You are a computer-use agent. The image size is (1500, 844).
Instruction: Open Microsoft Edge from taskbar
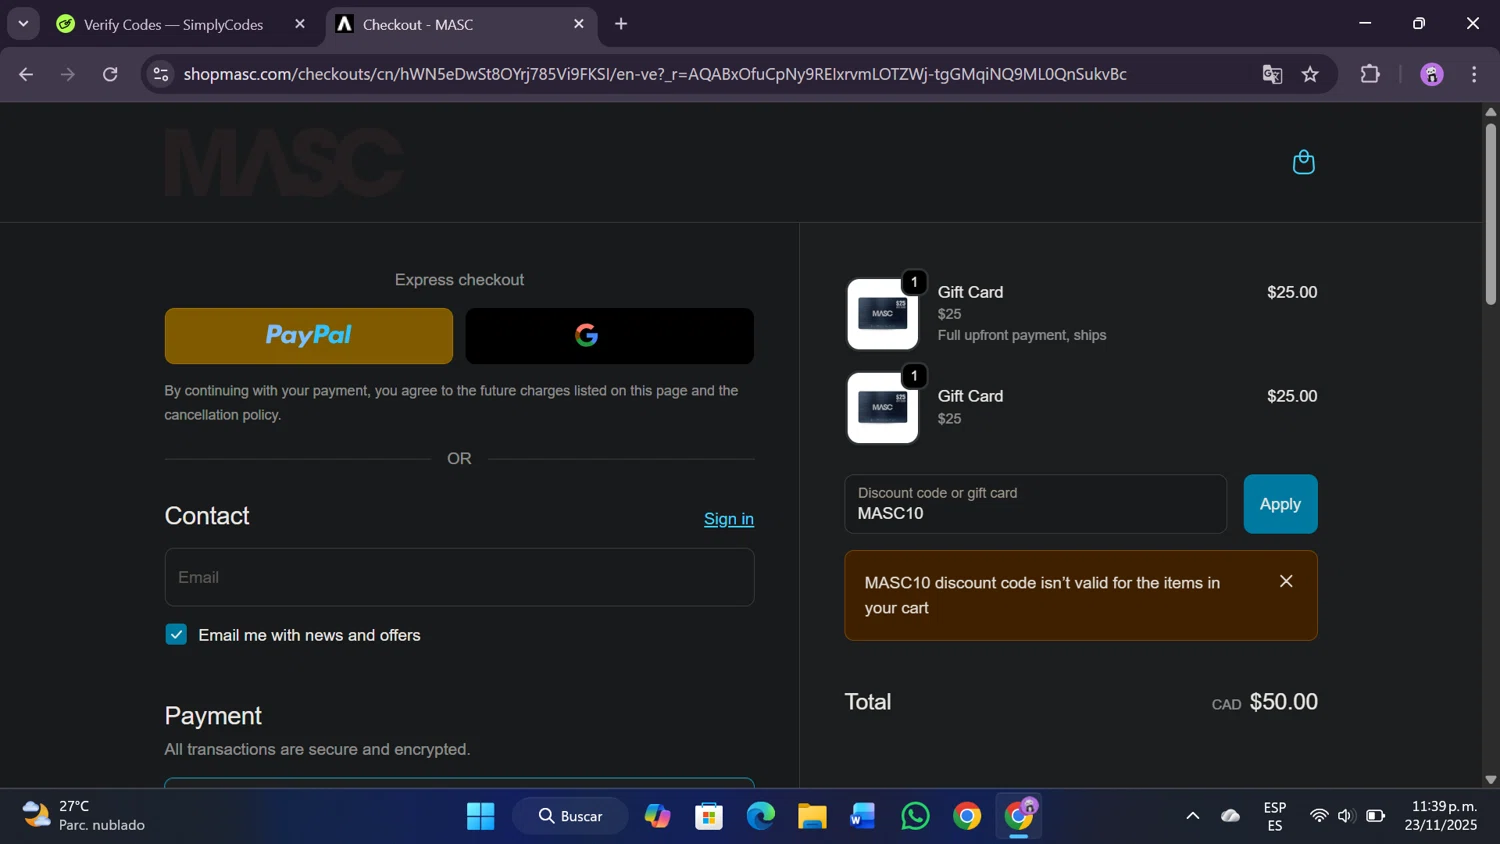pos(761,816)
